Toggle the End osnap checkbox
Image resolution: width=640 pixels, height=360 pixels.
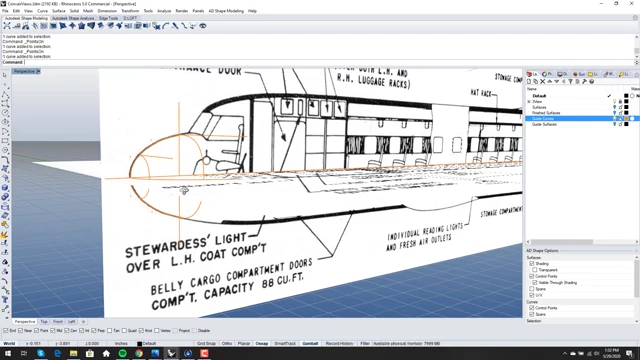click(6, 331)
